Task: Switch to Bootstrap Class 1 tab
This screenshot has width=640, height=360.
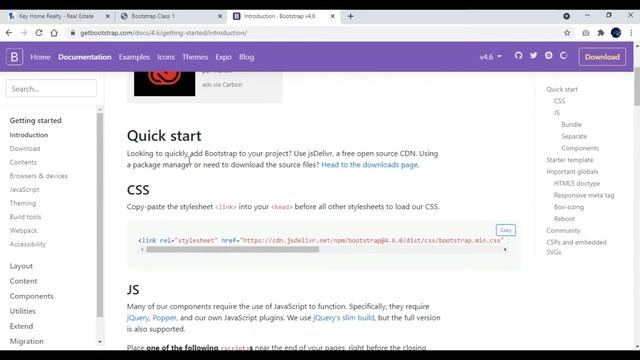Action: click(171, 16)
